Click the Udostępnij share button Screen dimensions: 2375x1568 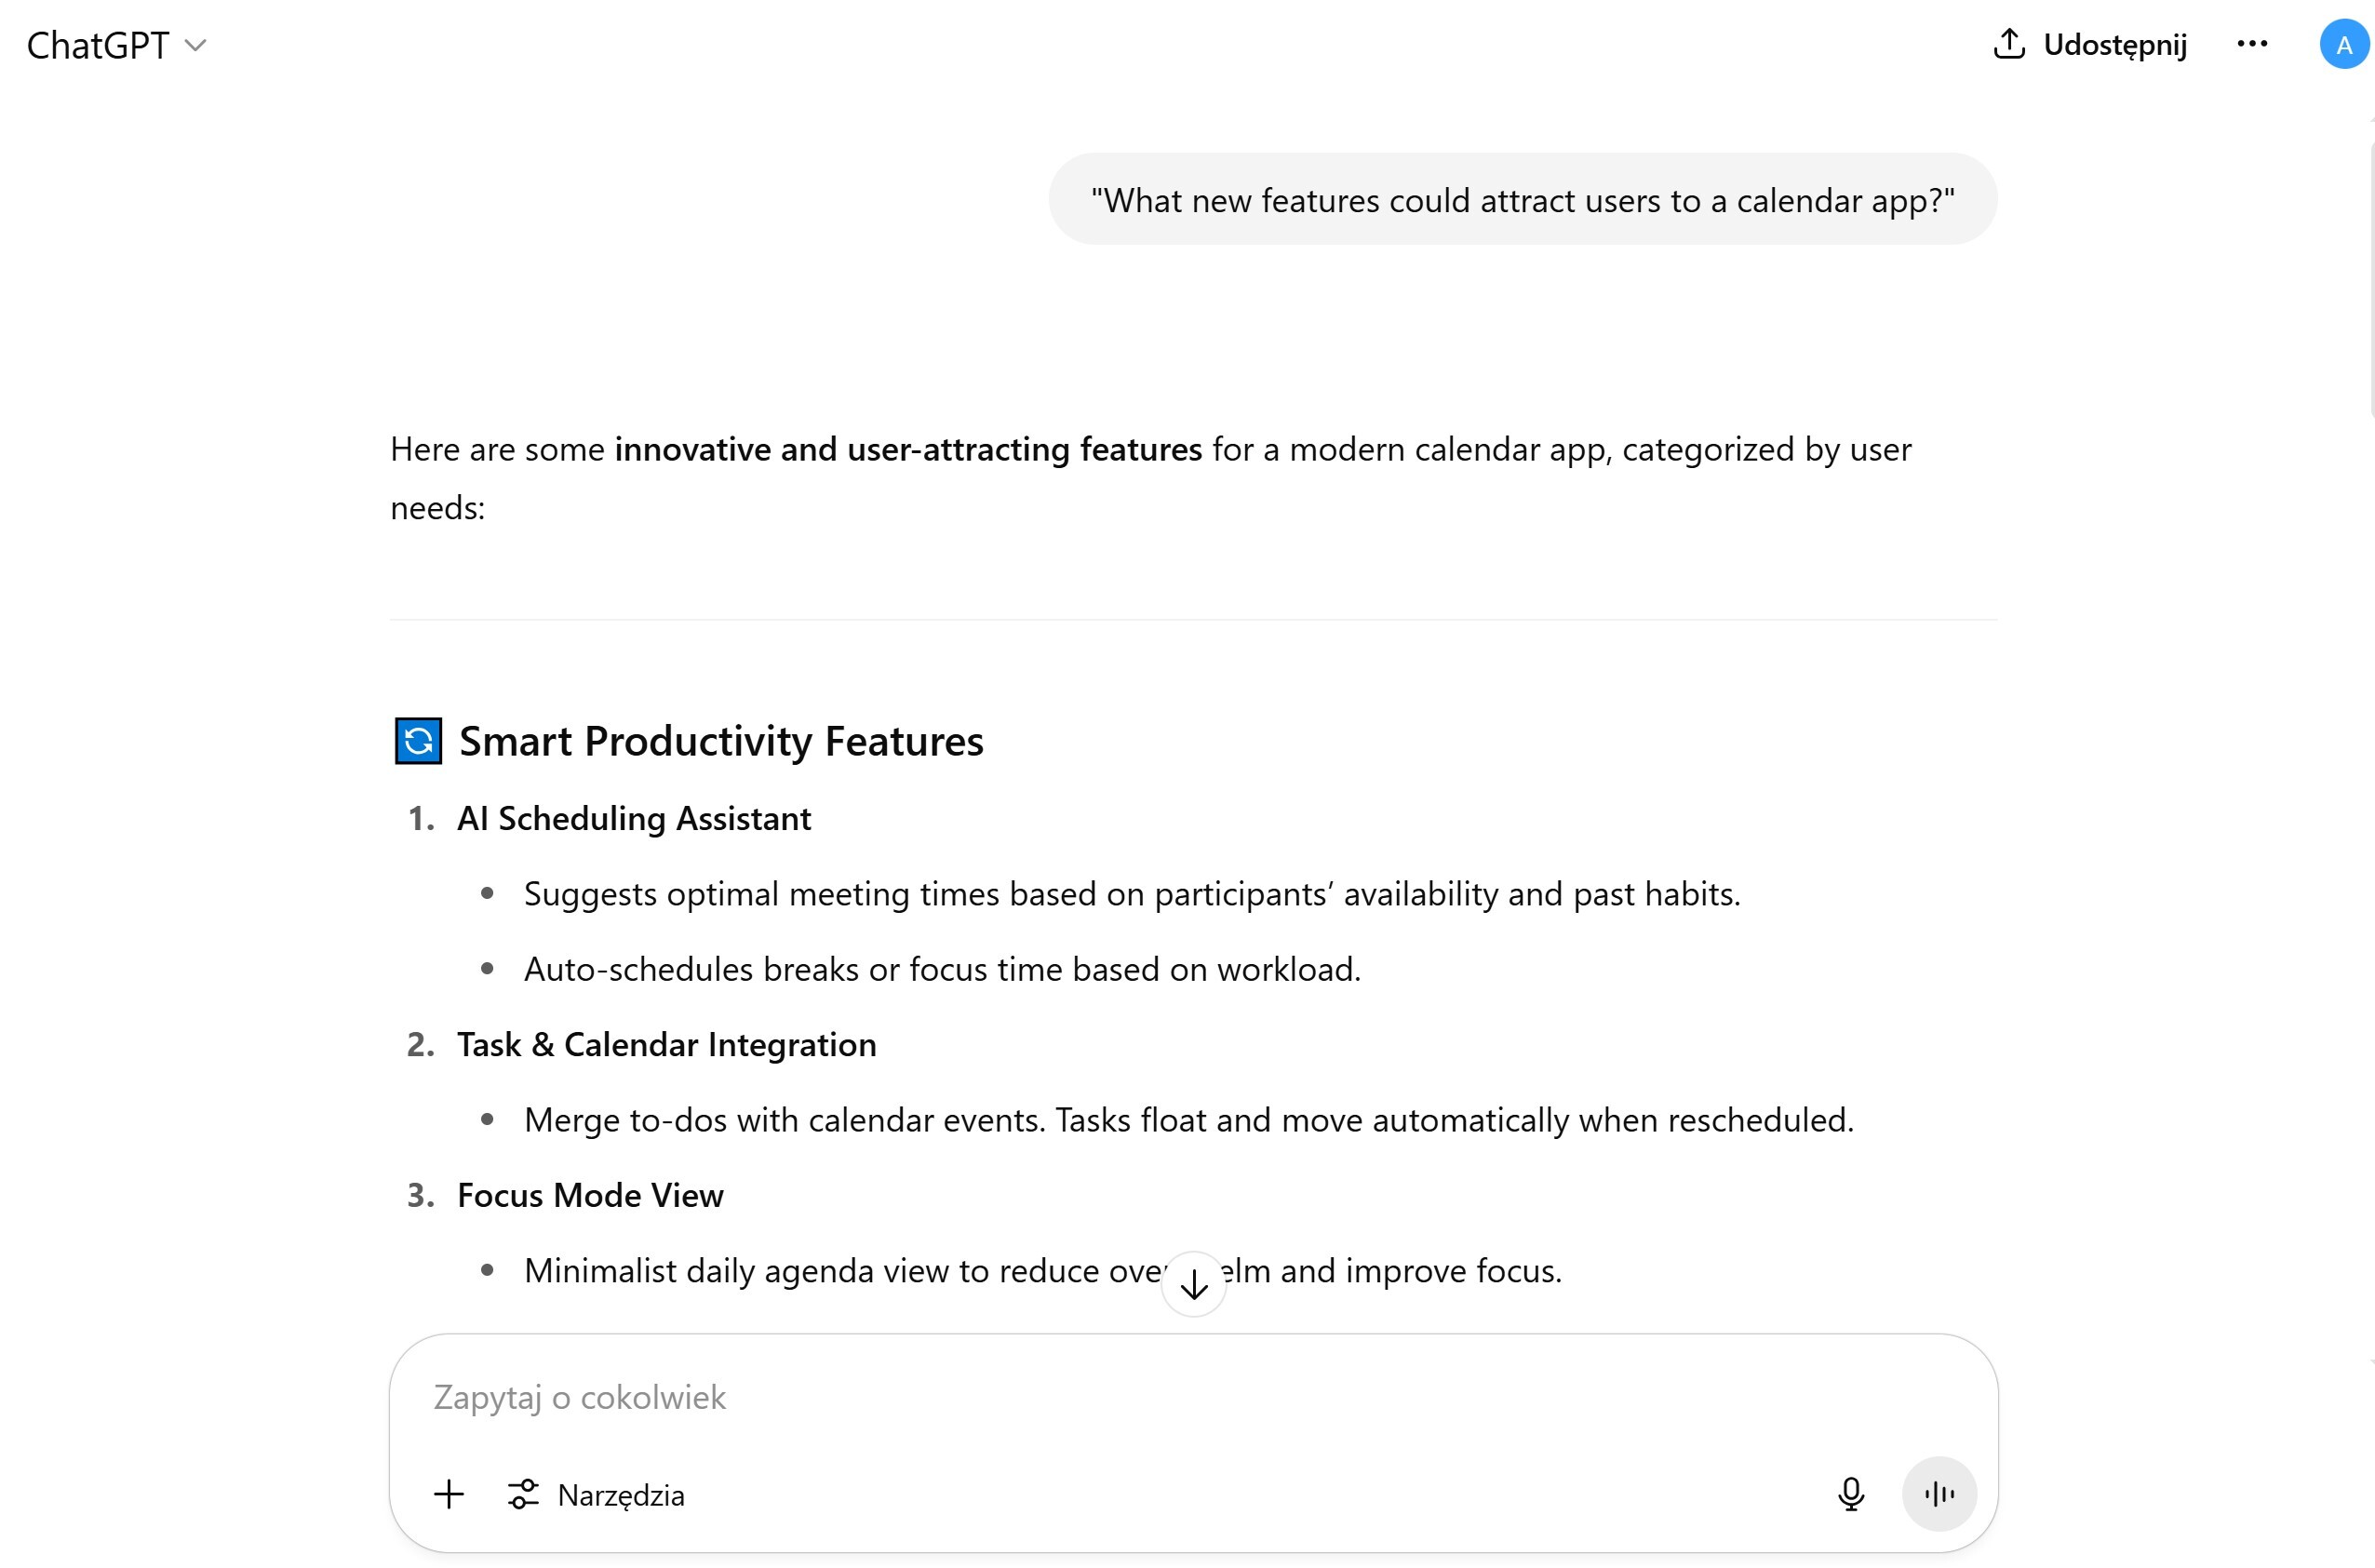click(2090, 45)
